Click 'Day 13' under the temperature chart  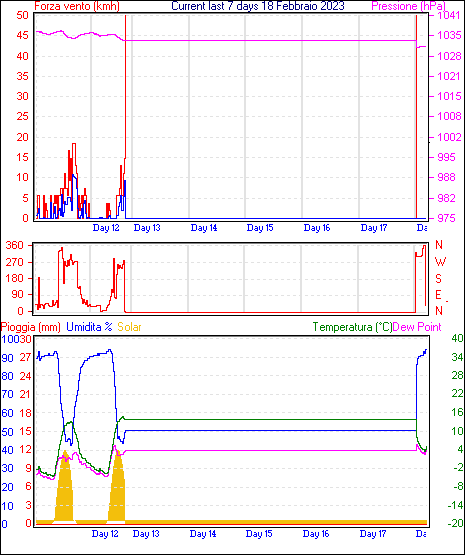pyautogui.click(x=146, y=534)
